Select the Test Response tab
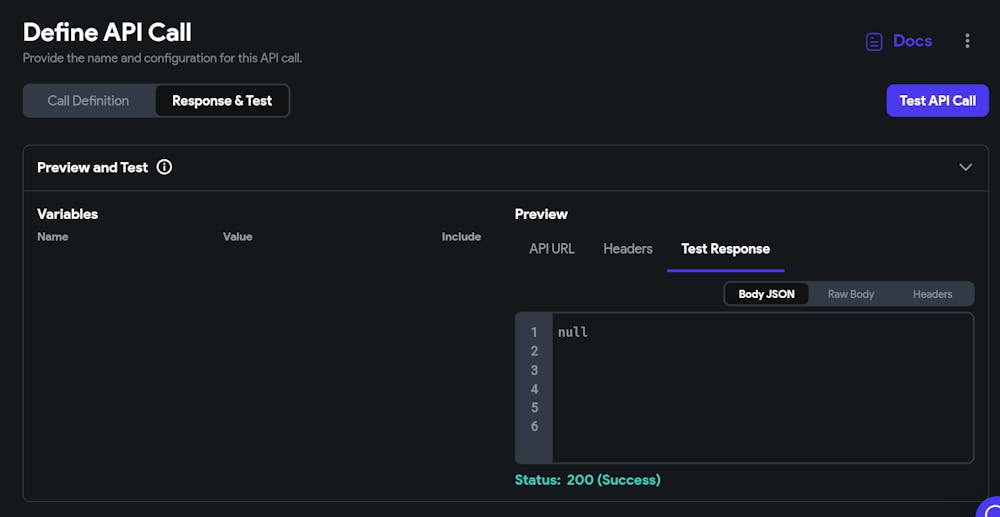 [x=725, y=248]
